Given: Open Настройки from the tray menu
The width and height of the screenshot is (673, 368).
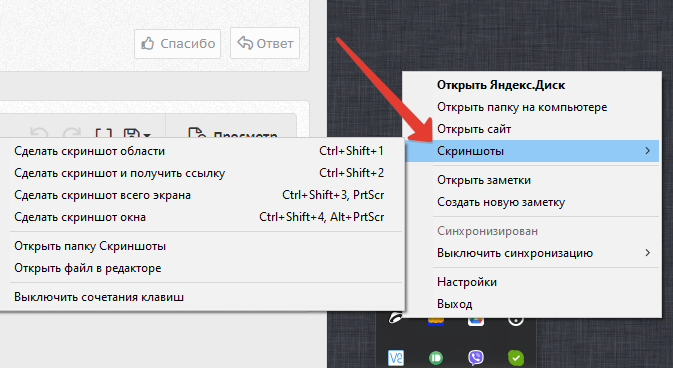Looking at the screenshot, I should (x=532, y=282).
